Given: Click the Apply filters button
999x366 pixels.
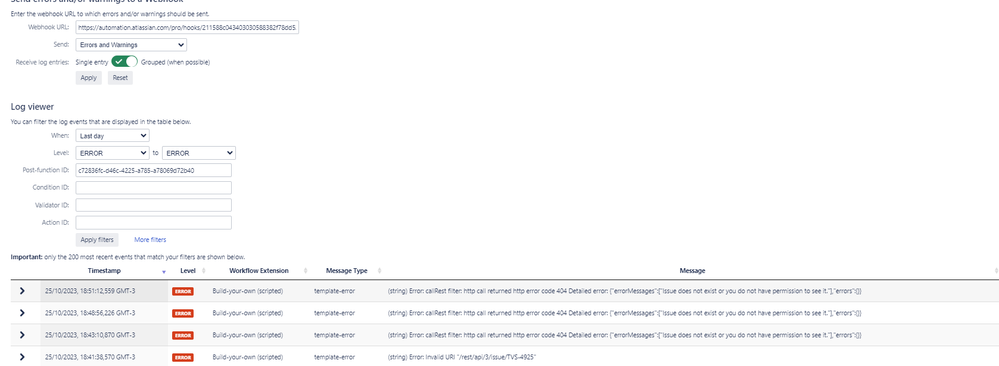Looking at the screenshot, I should click(97, 240).
